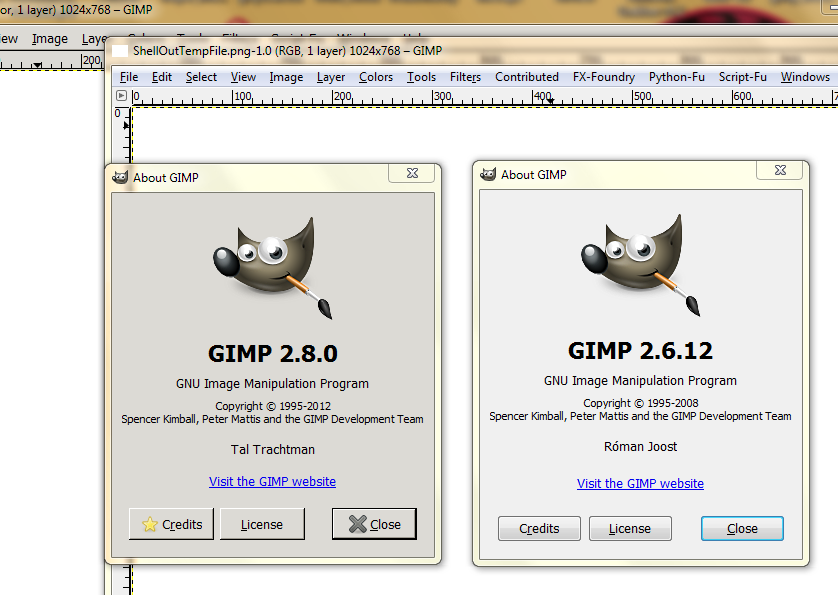
Task: Open the Contributed menu
Action: [x=526, y=77]
